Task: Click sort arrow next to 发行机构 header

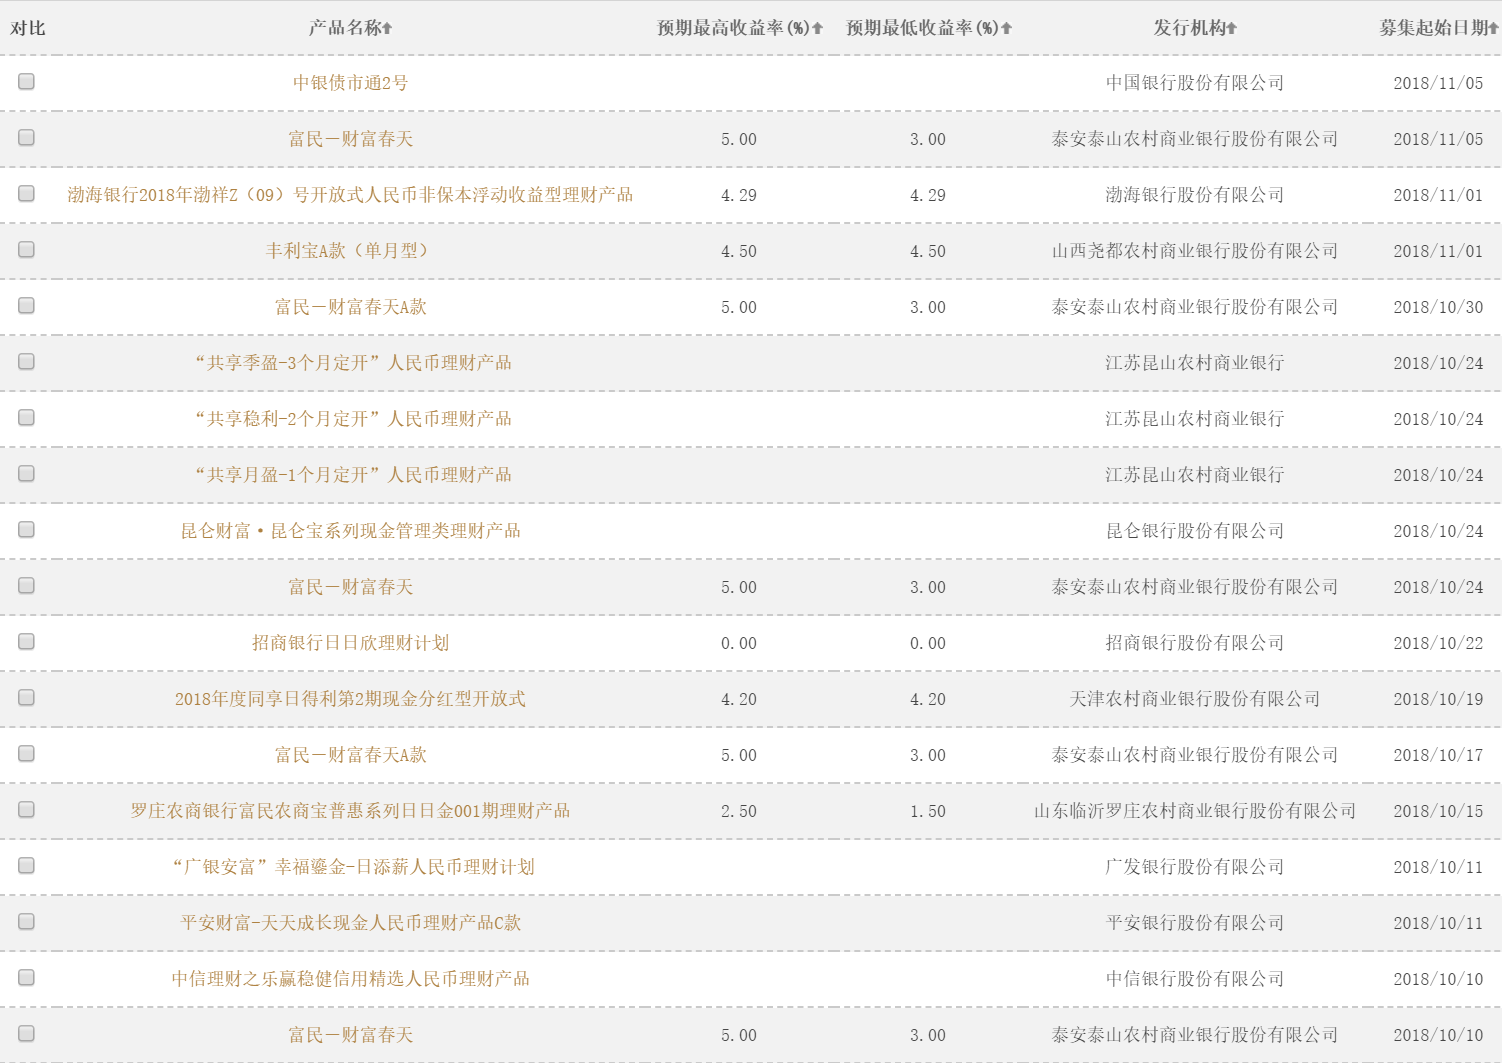Action: (1231, 29)
